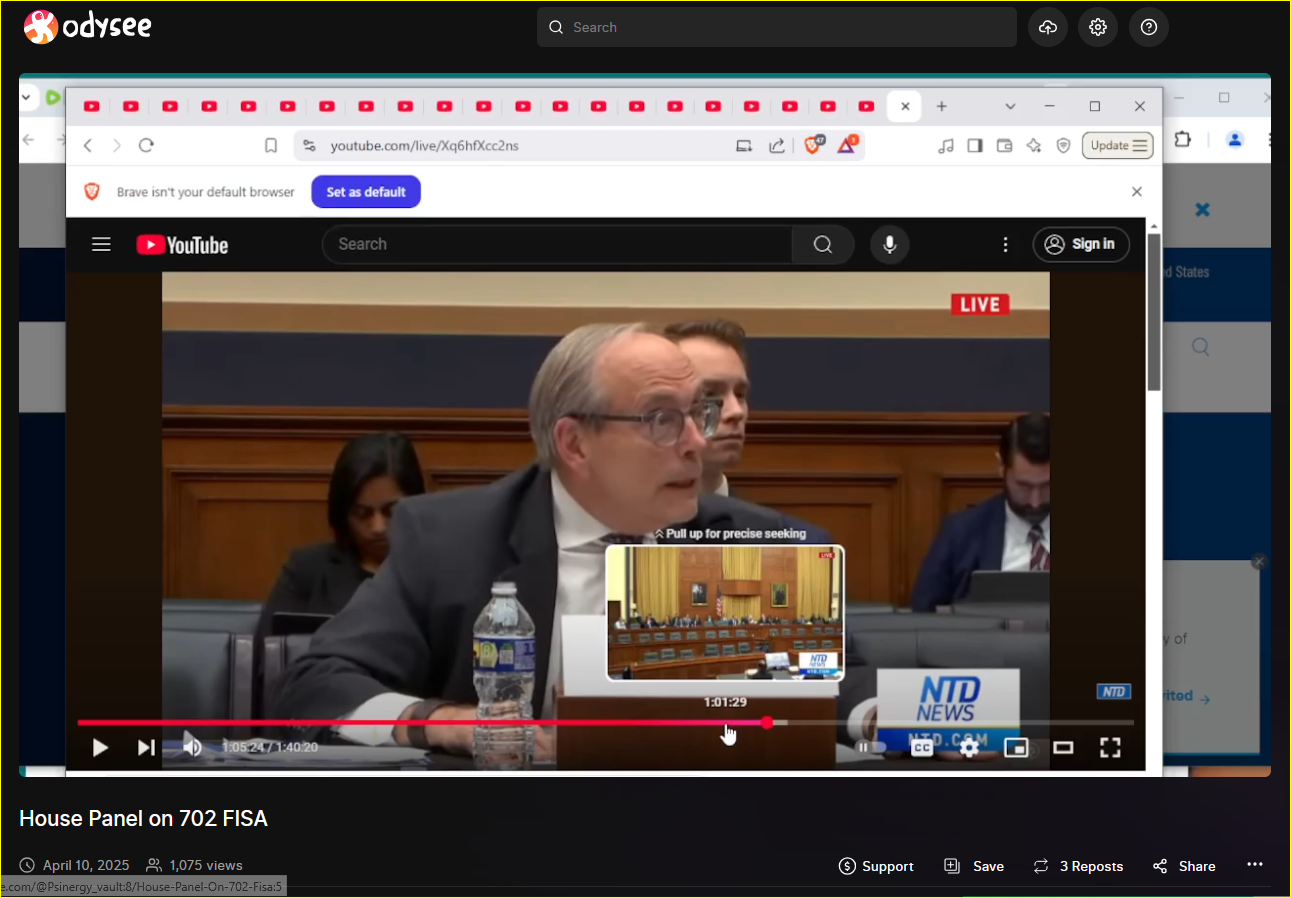Open the Odysee home logo

(x=88, y=27)
